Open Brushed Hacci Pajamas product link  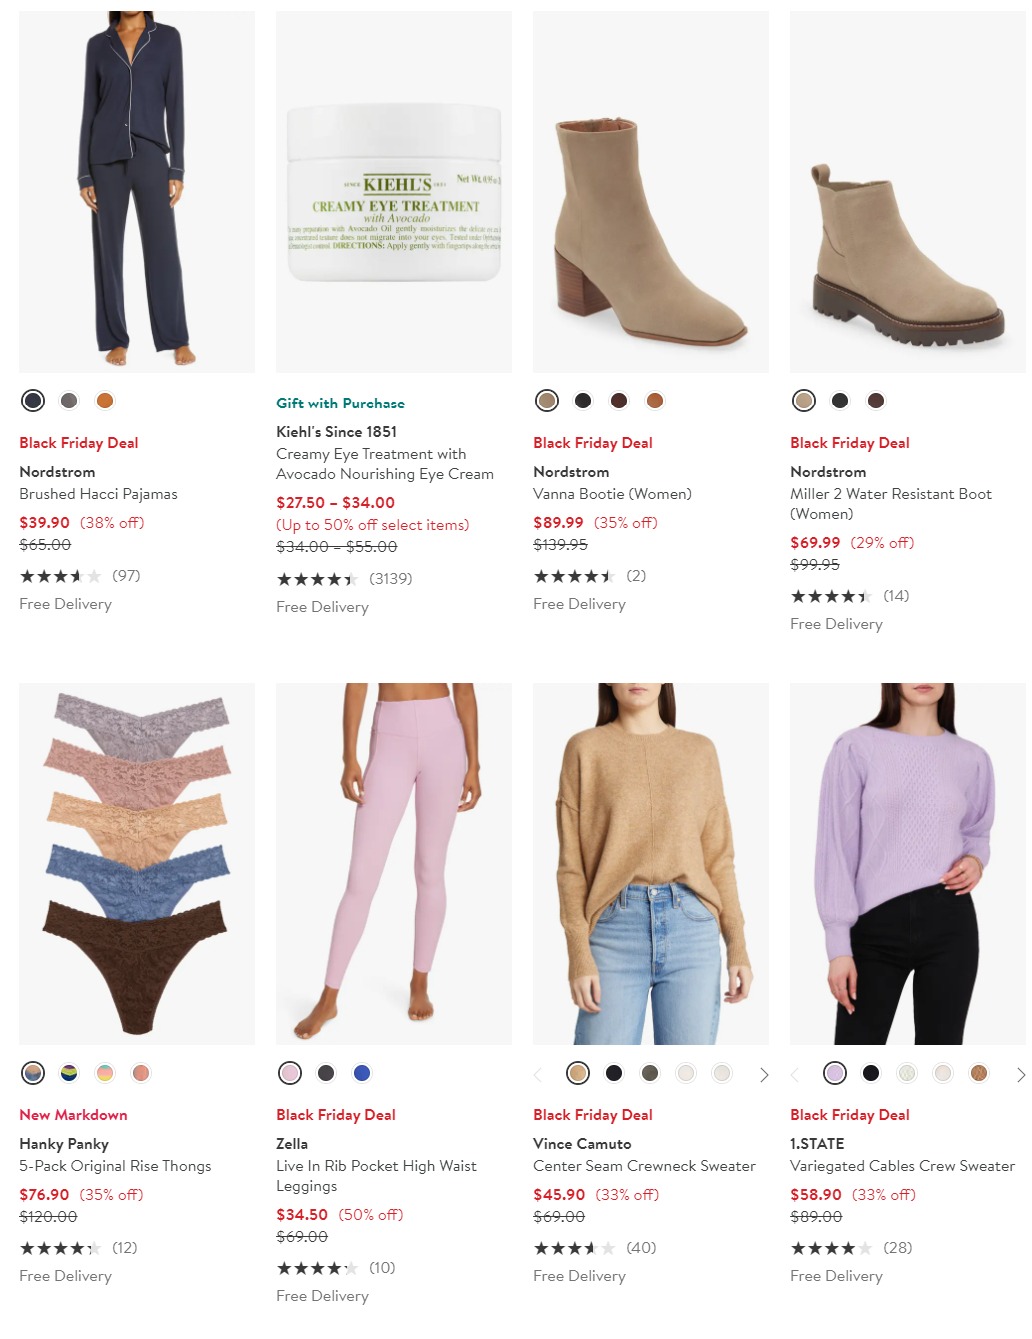click(x=98, y=494)
